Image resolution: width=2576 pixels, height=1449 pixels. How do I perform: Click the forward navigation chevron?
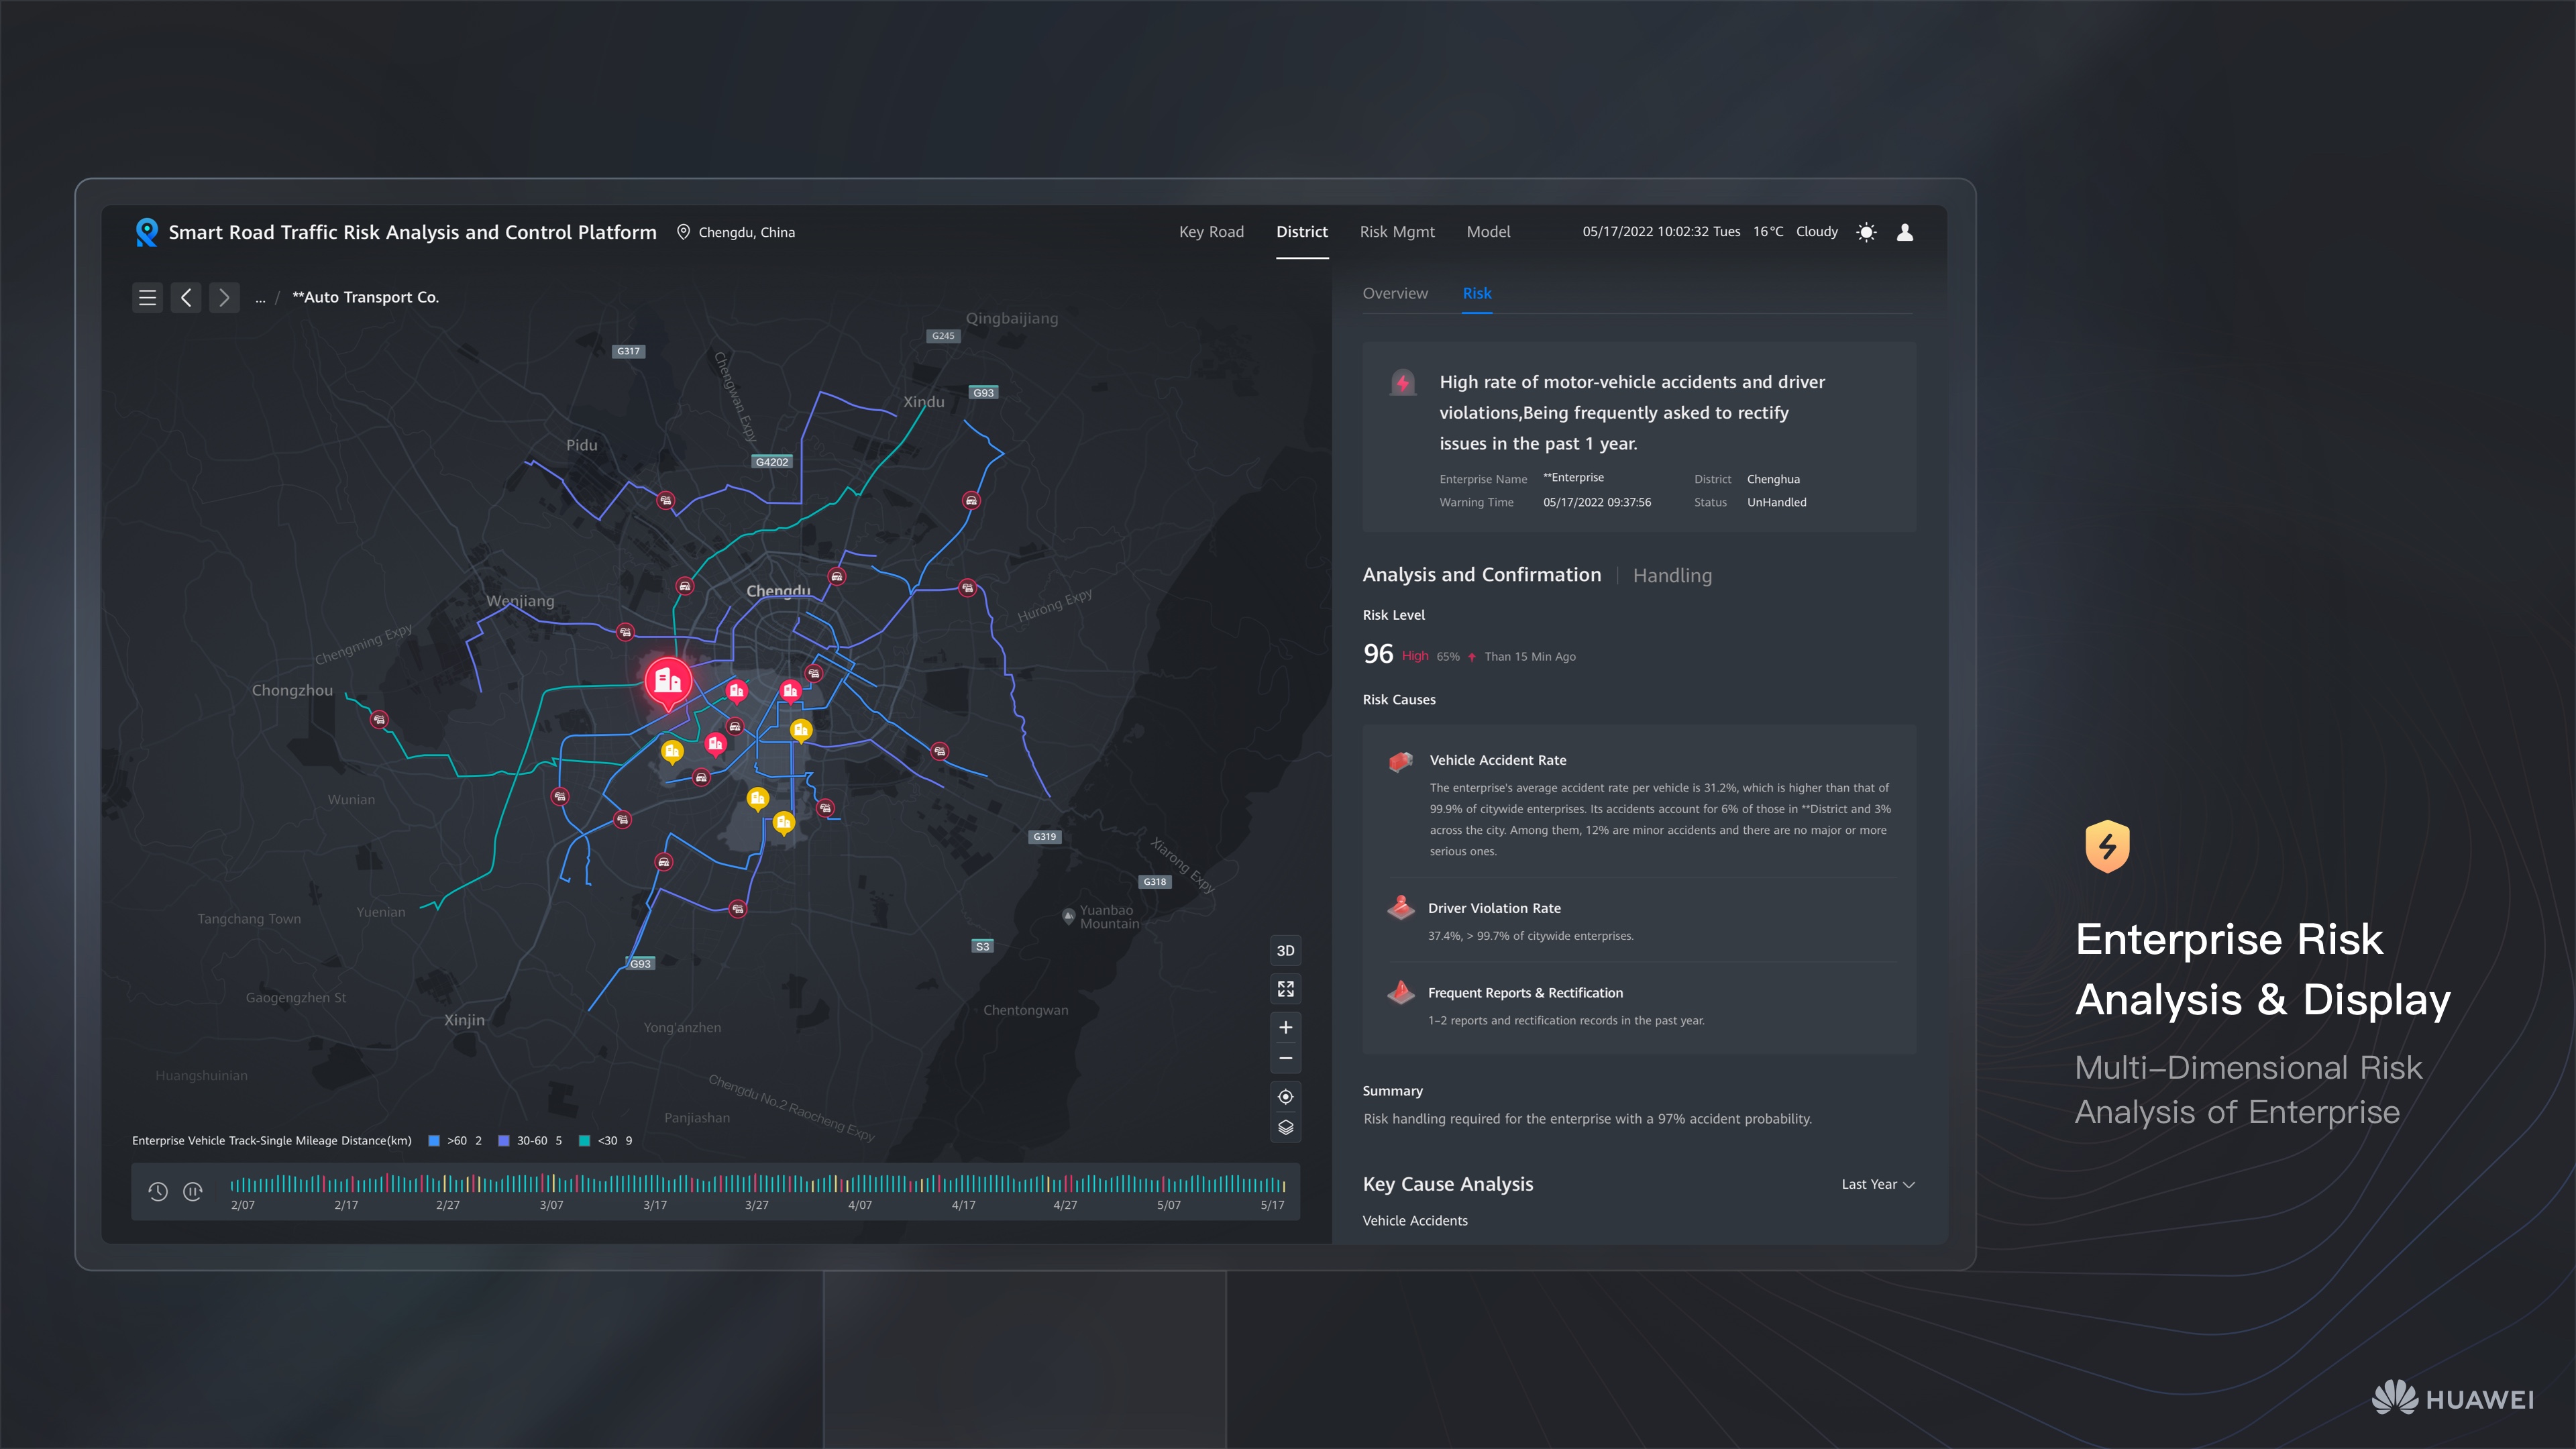[x=224, y=297]
